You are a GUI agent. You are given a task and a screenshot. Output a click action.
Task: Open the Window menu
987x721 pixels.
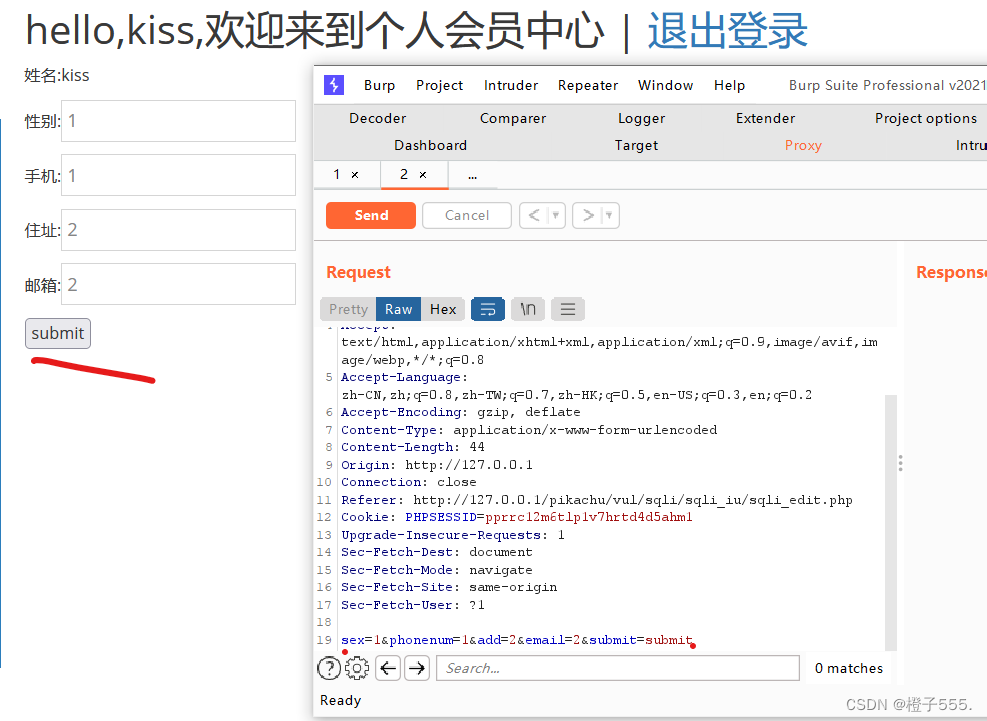pos(665,85)
